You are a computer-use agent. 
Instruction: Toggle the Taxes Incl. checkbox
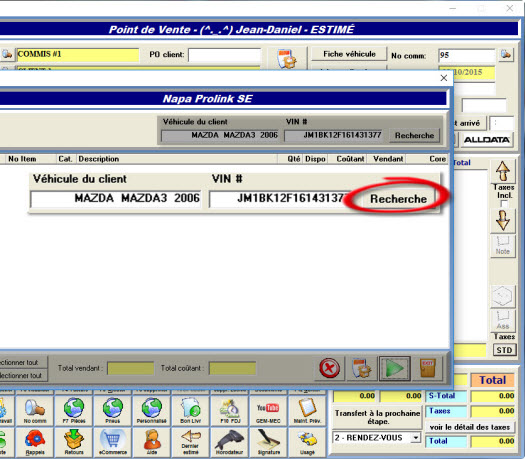point(504,204)
